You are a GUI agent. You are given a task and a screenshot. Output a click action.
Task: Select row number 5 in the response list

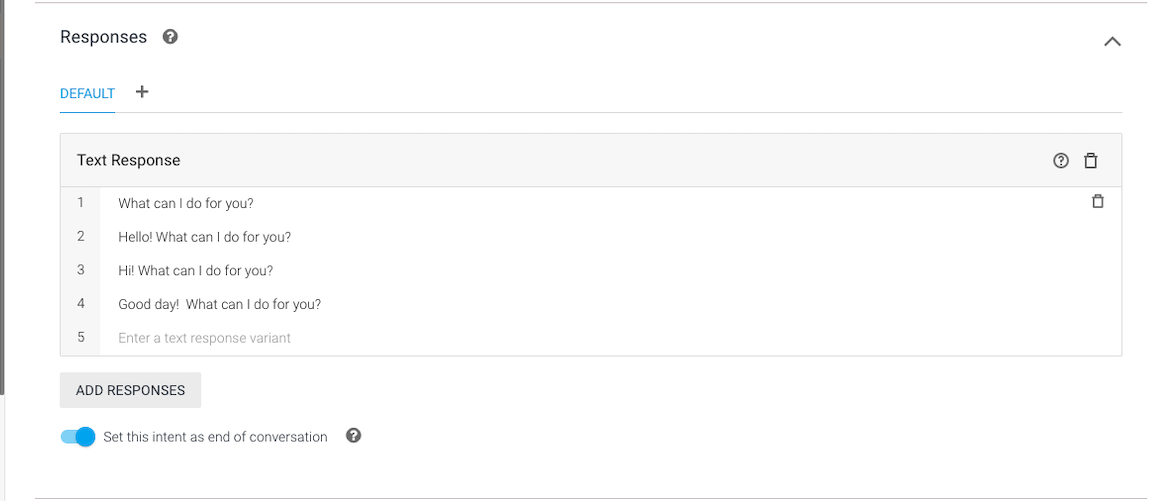[x=81, y=337]
